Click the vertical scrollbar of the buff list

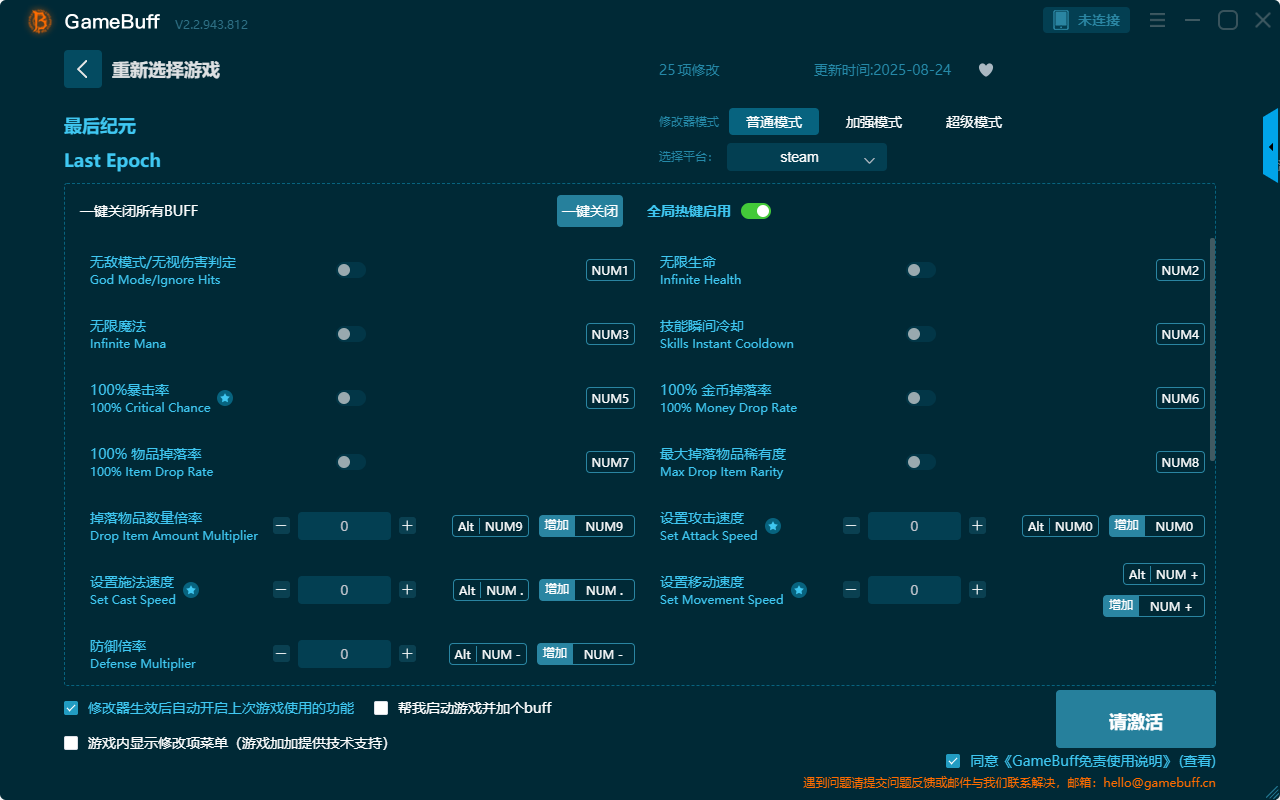pos(1213,350)
